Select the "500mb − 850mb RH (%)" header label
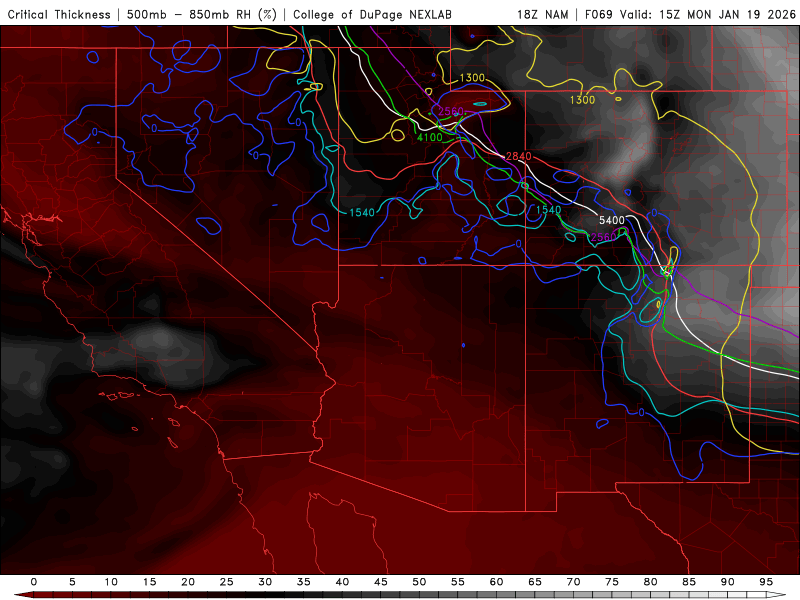800x600 pixels. 202,14
